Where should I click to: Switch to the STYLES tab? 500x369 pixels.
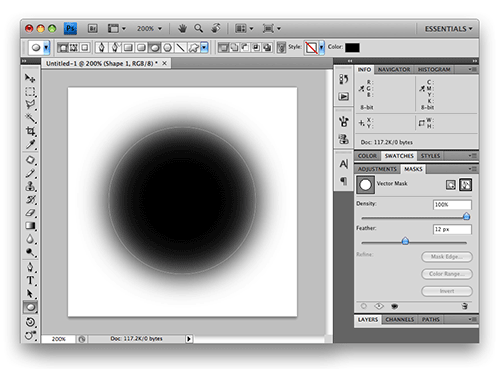tap(430, 156)
